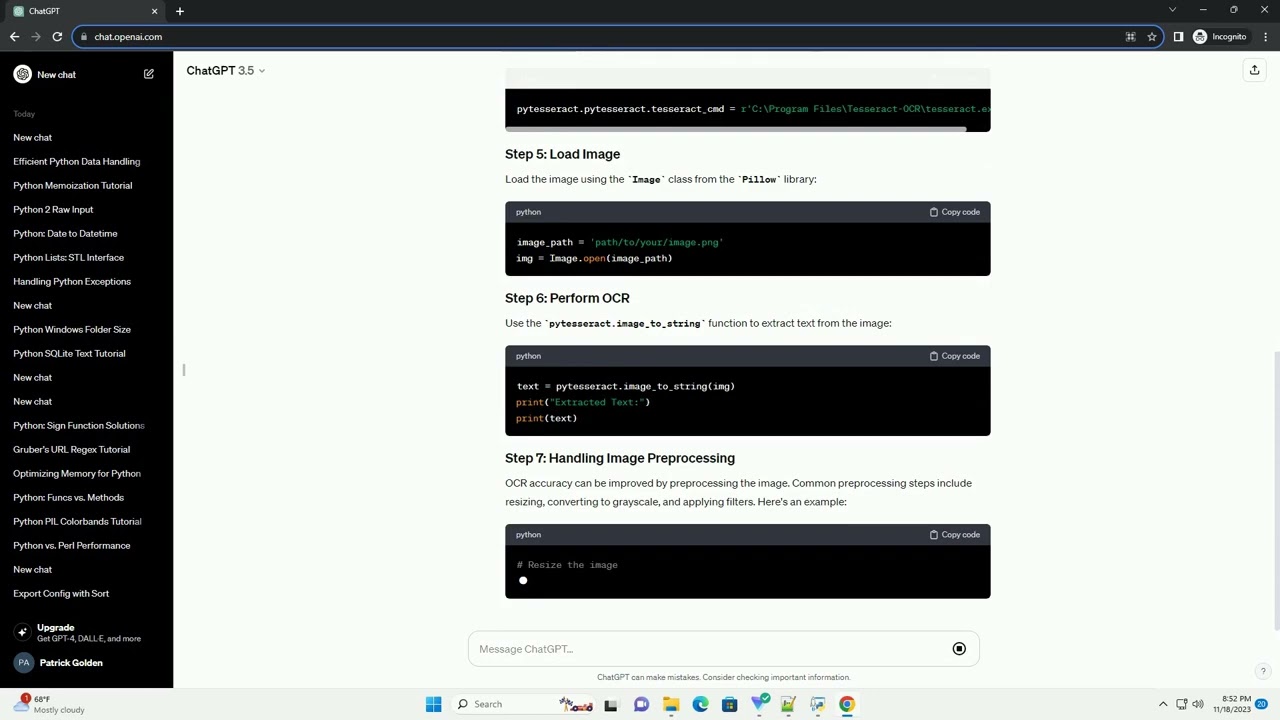The image size is (1280, 720).
Task: Go back to the previous page
Action: (x=14, y=37)
